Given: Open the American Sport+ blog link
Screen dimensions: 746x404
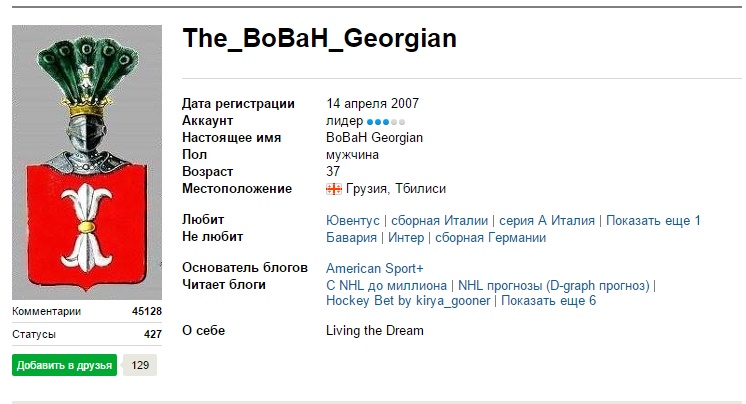Looking at the screenshot, I should coord(375,268).
